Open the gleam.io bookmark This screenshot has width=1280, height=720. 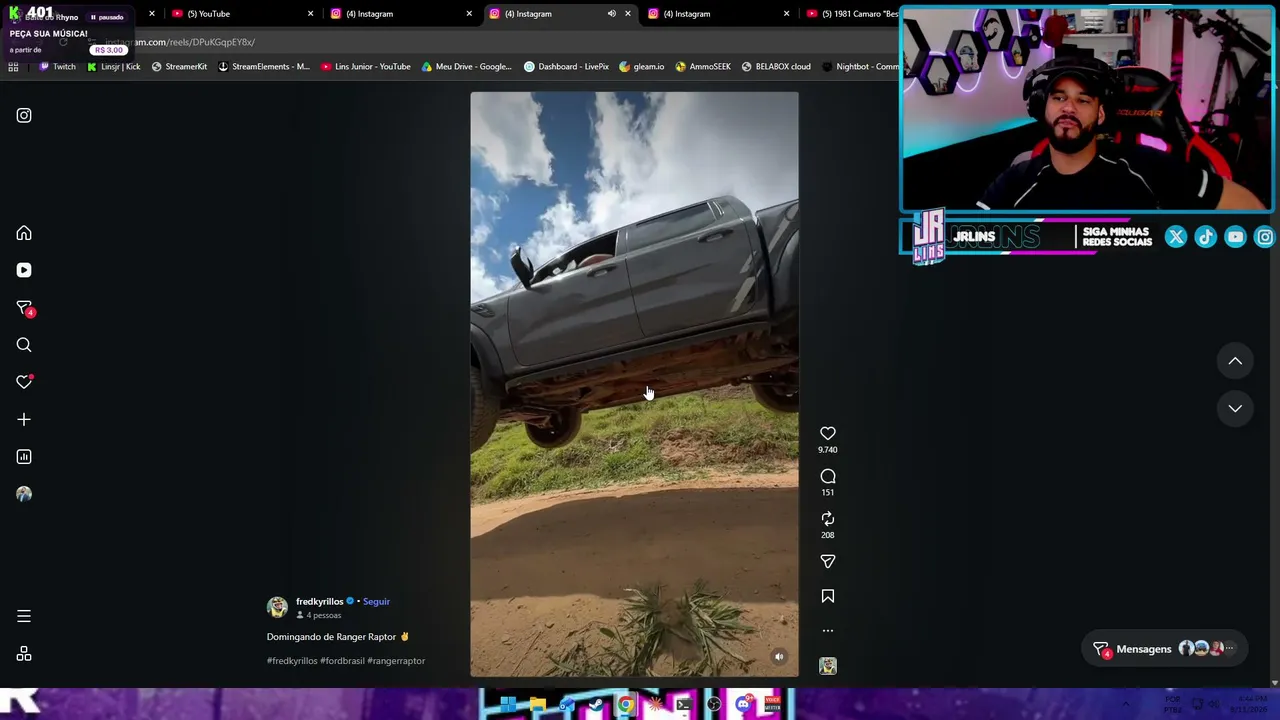click(642, 67)
